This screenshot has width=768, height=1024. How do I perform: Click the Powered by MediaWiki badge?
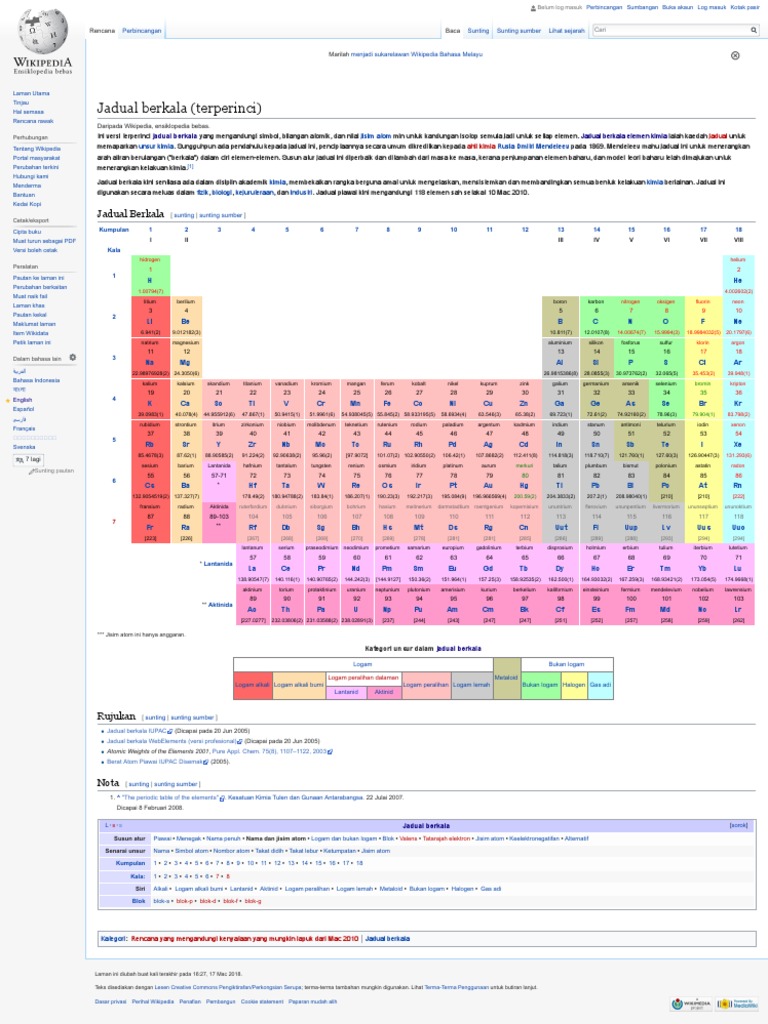coord(737,1004)
